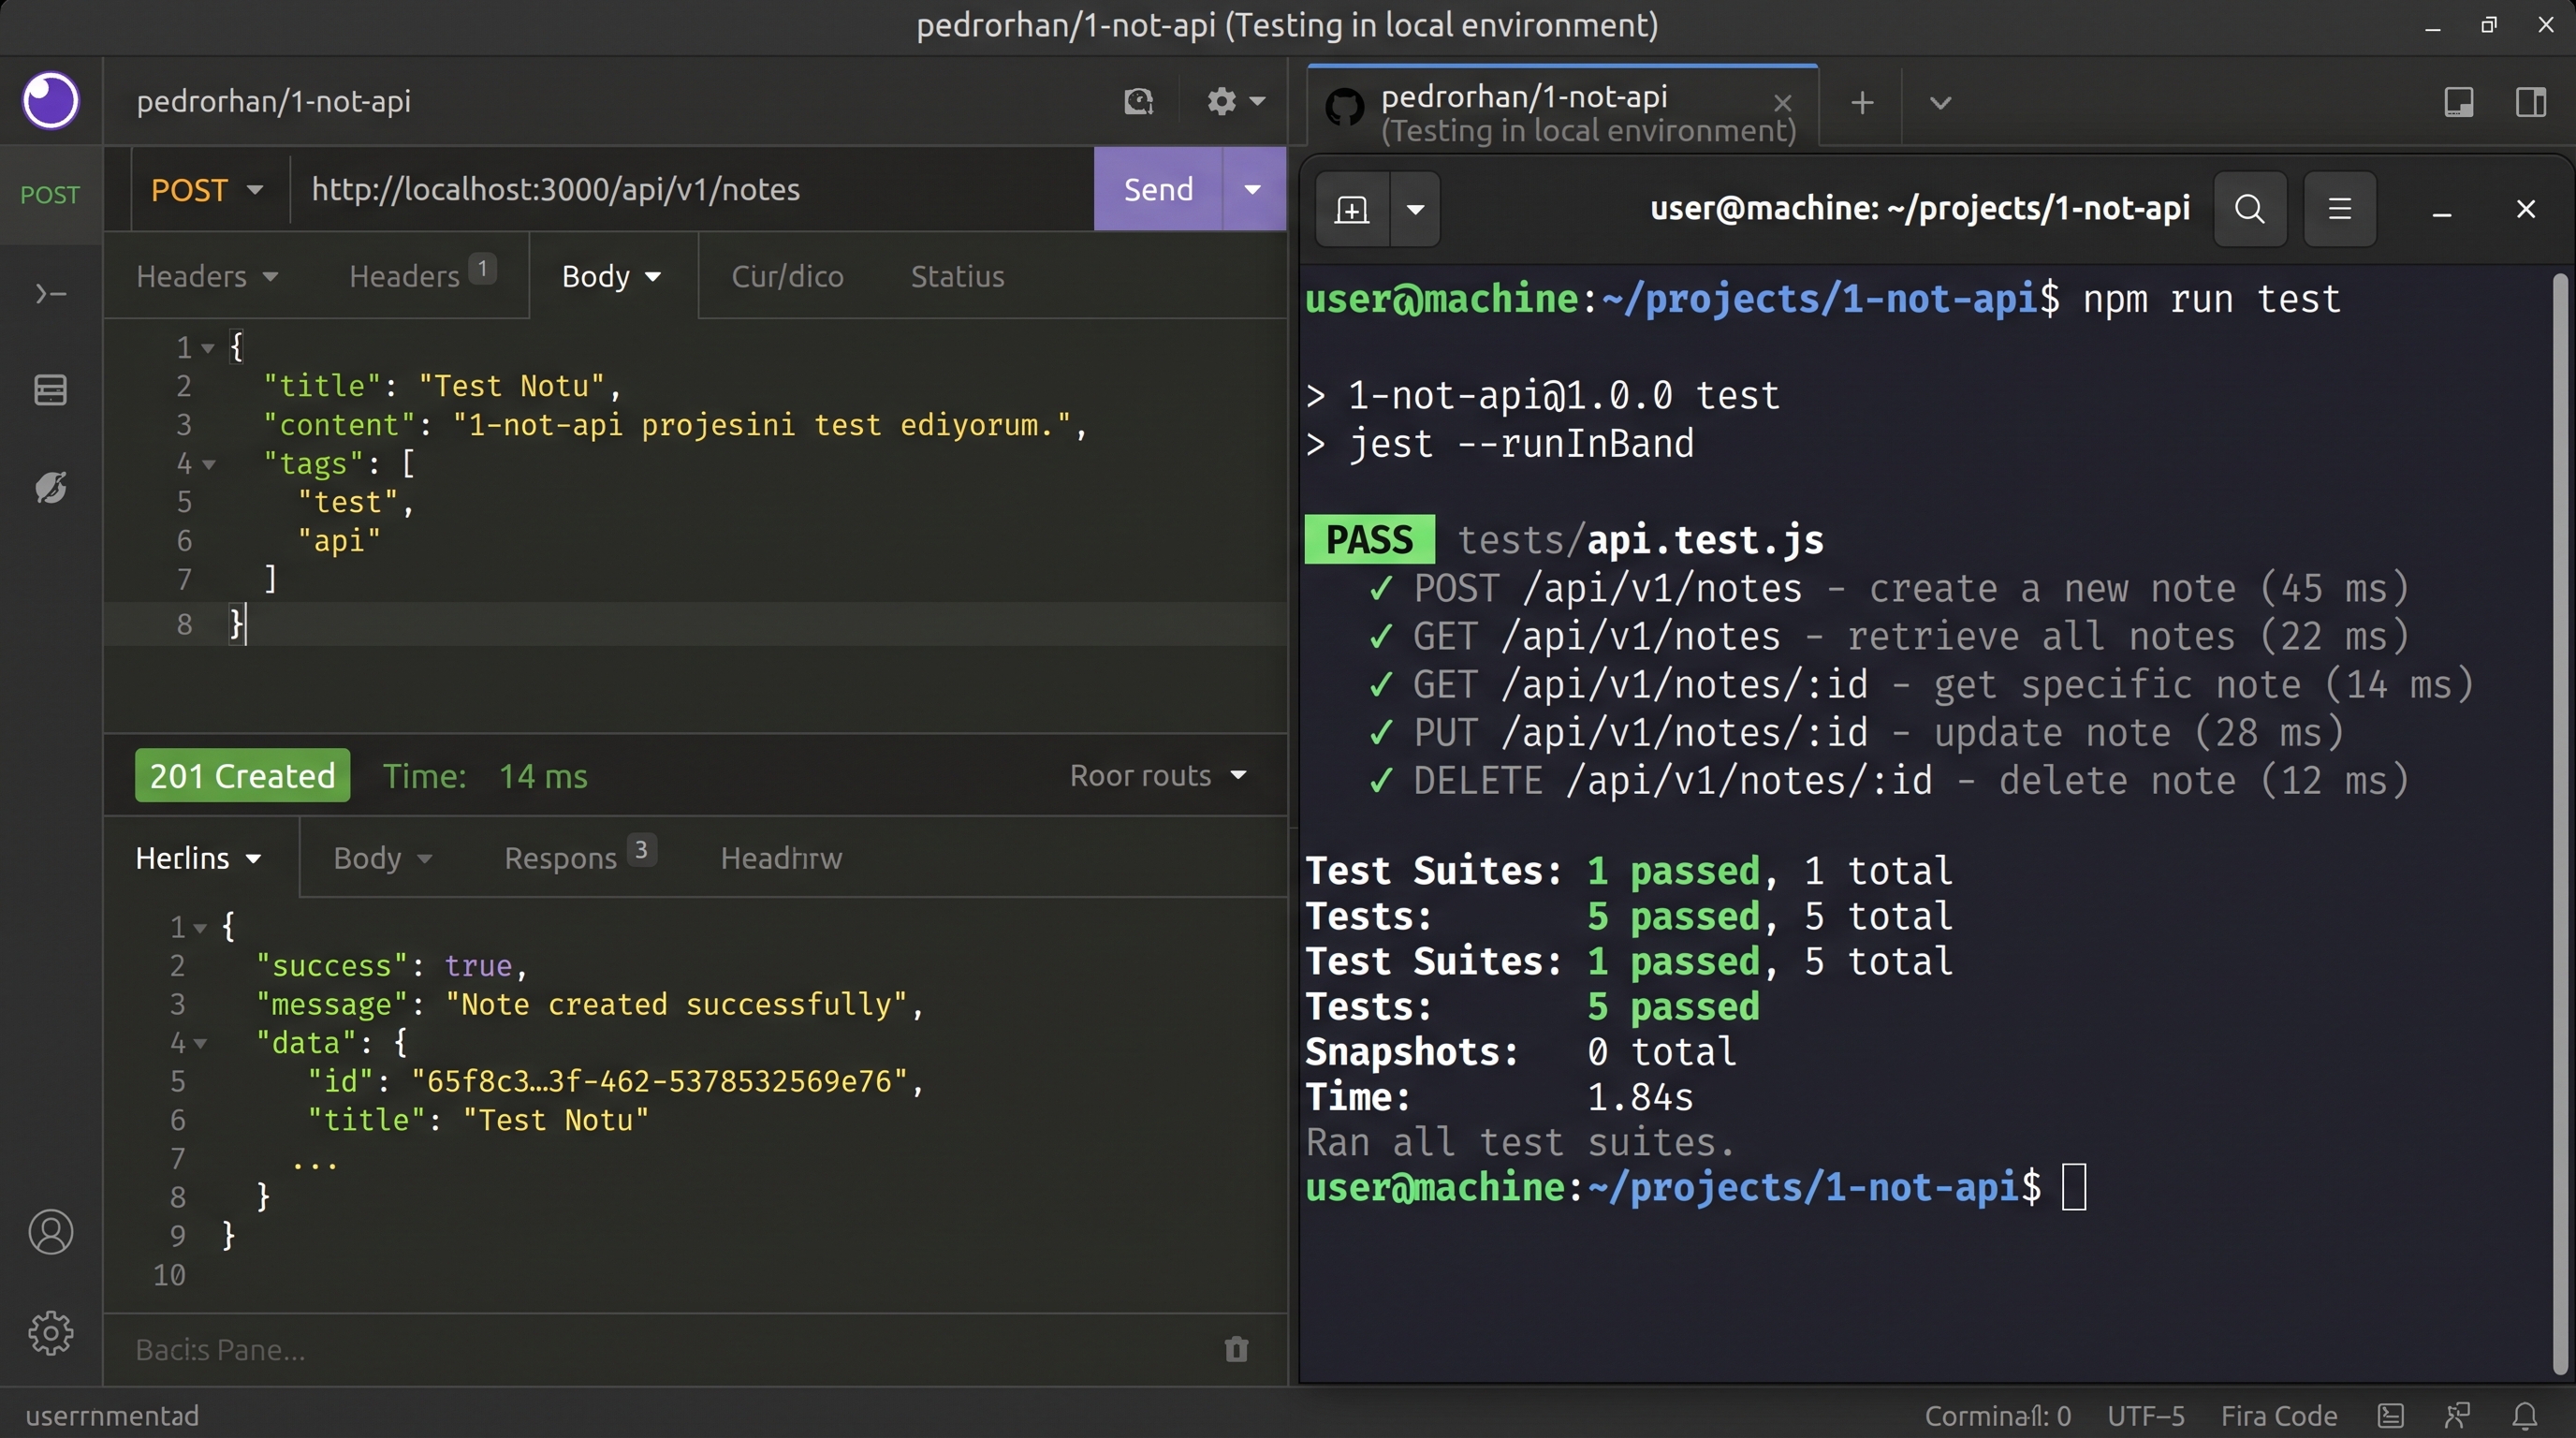Open the terminal prompt icon in sidebar
Image resolution: width=2576 pixels, height=1438 pixels.
51,293
